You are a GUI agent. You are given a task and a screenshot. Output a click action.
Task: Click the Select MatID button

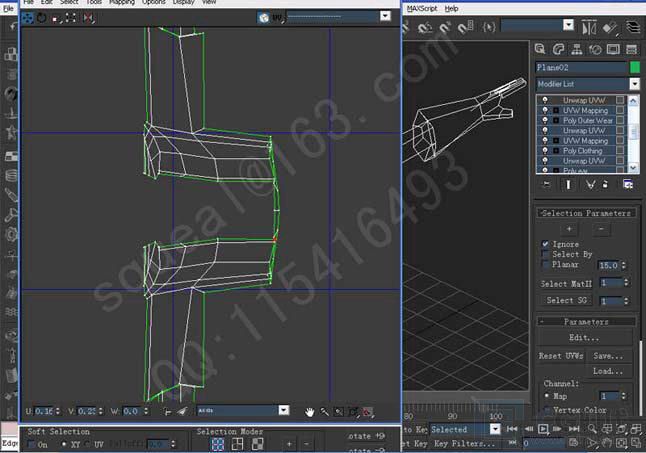tap(566, 284)
